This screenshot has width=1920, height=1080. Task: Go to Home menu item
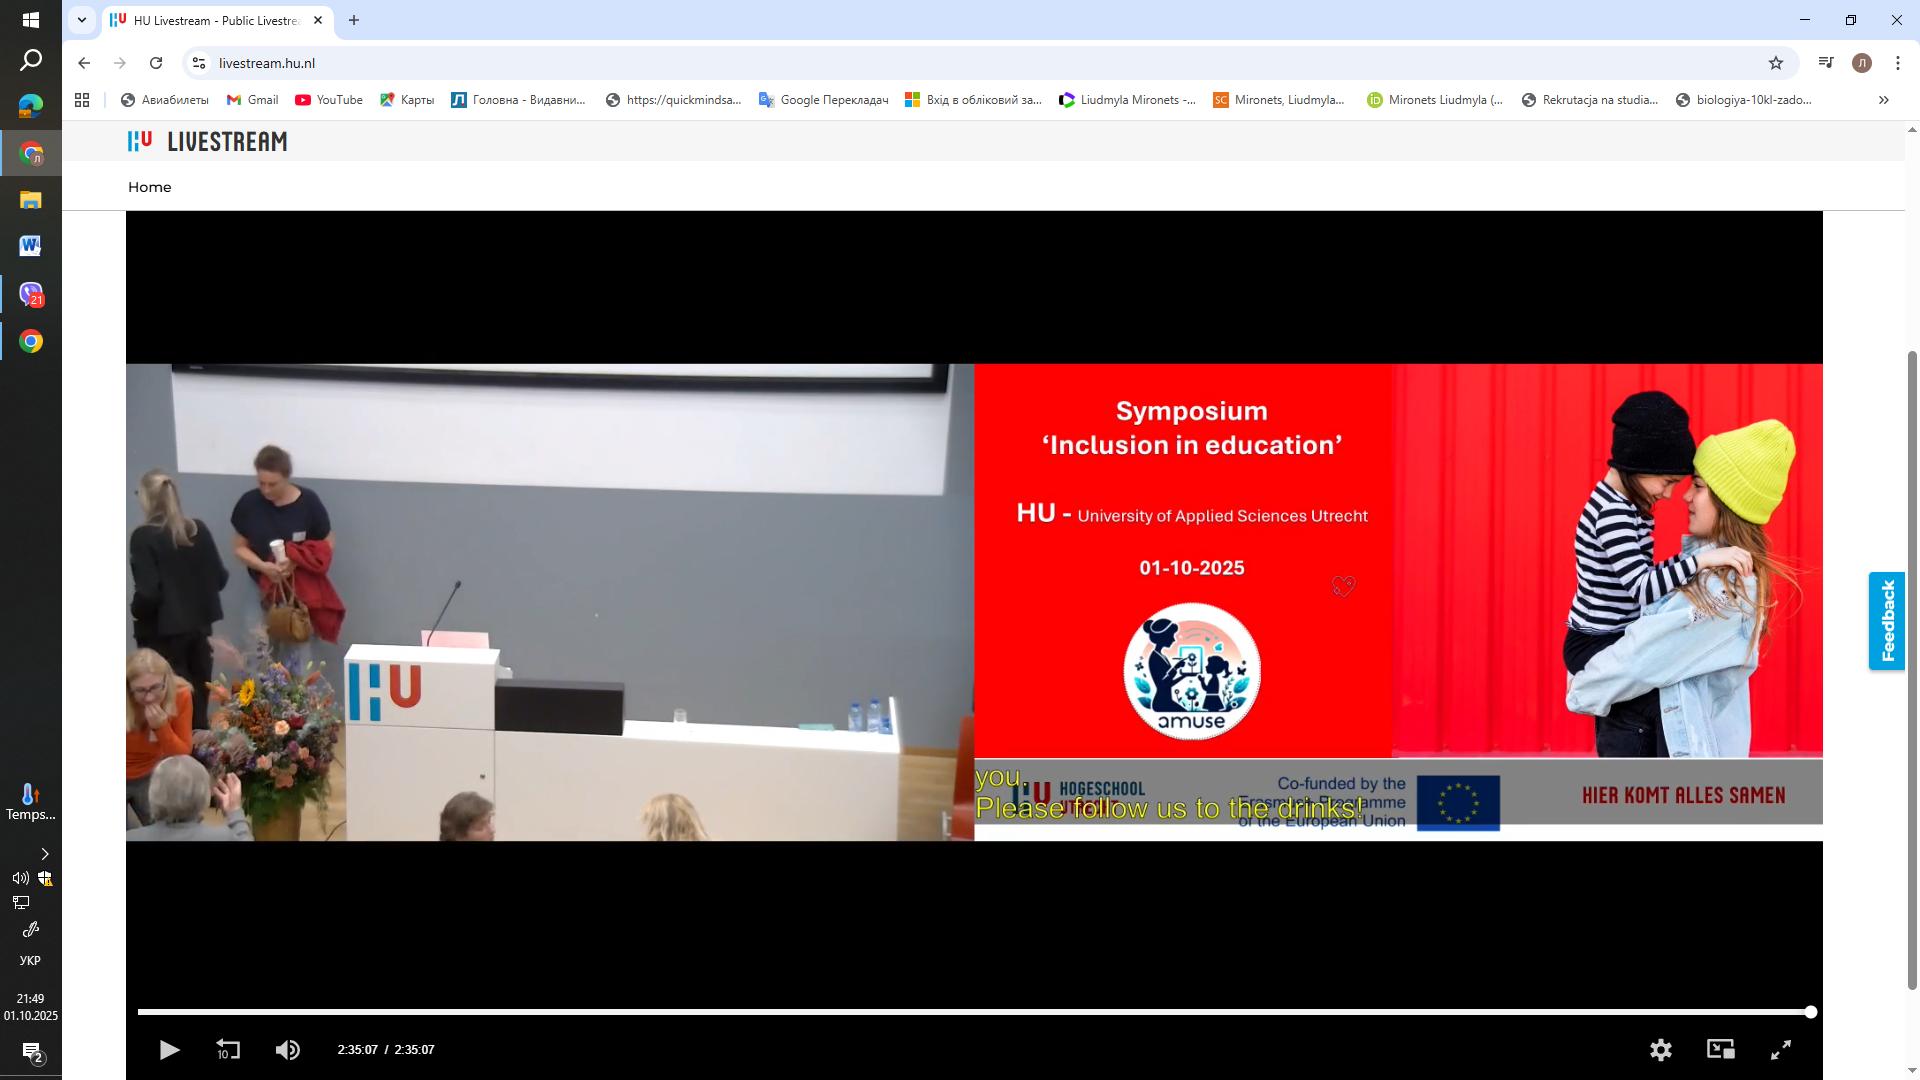[x=150, y=187]
